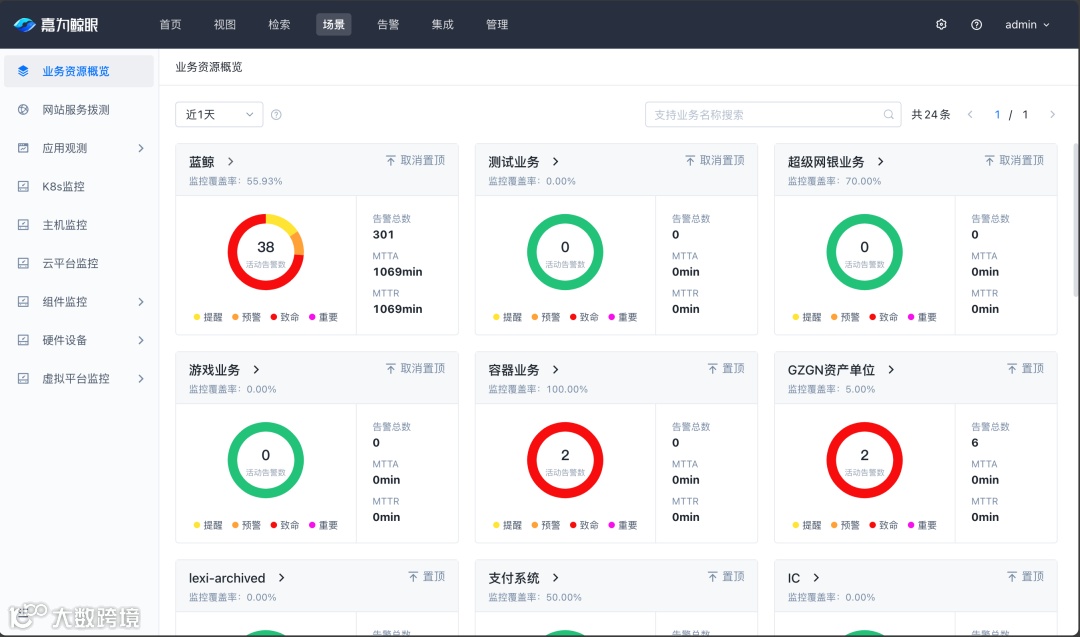1080x637 pixels.
Task: Click the 云平台监控 sidebar icon
Action: (23, 263)
